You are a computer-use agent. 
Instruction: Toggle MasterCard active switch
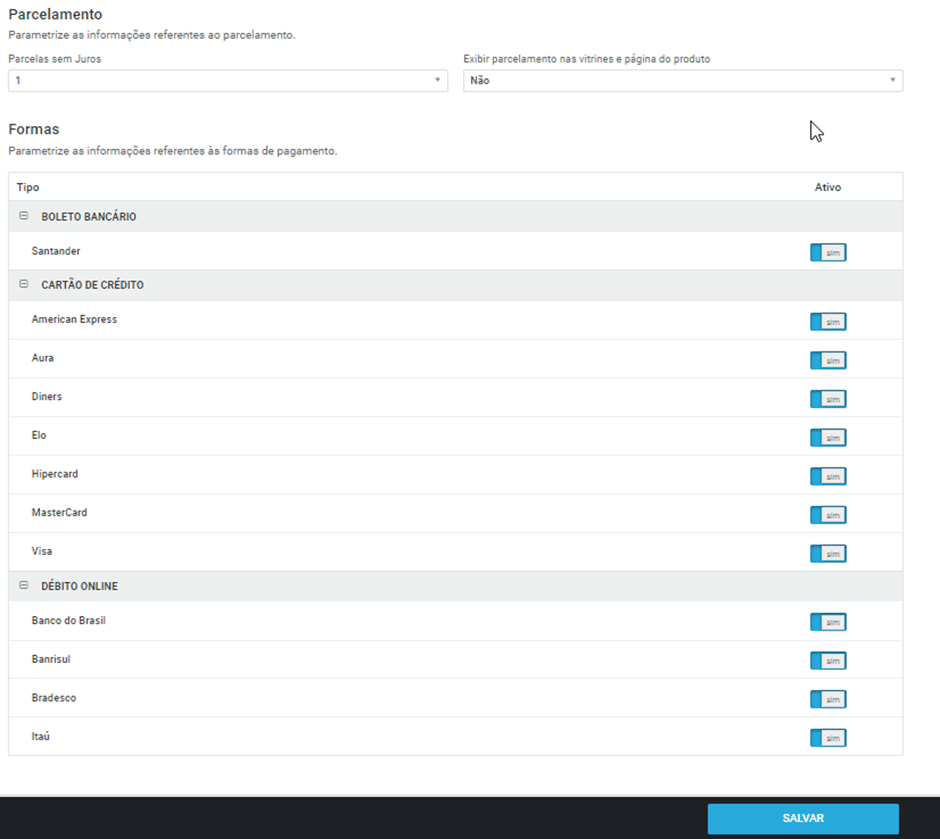click(828, 515)
